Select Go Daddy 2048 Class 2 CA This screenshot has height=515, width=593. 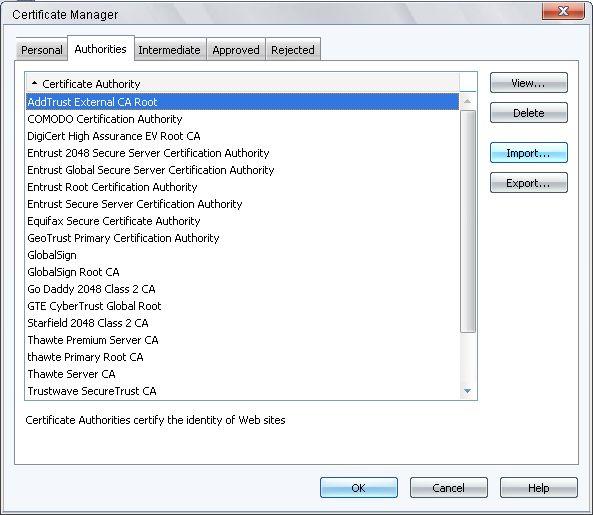(242, 289)
